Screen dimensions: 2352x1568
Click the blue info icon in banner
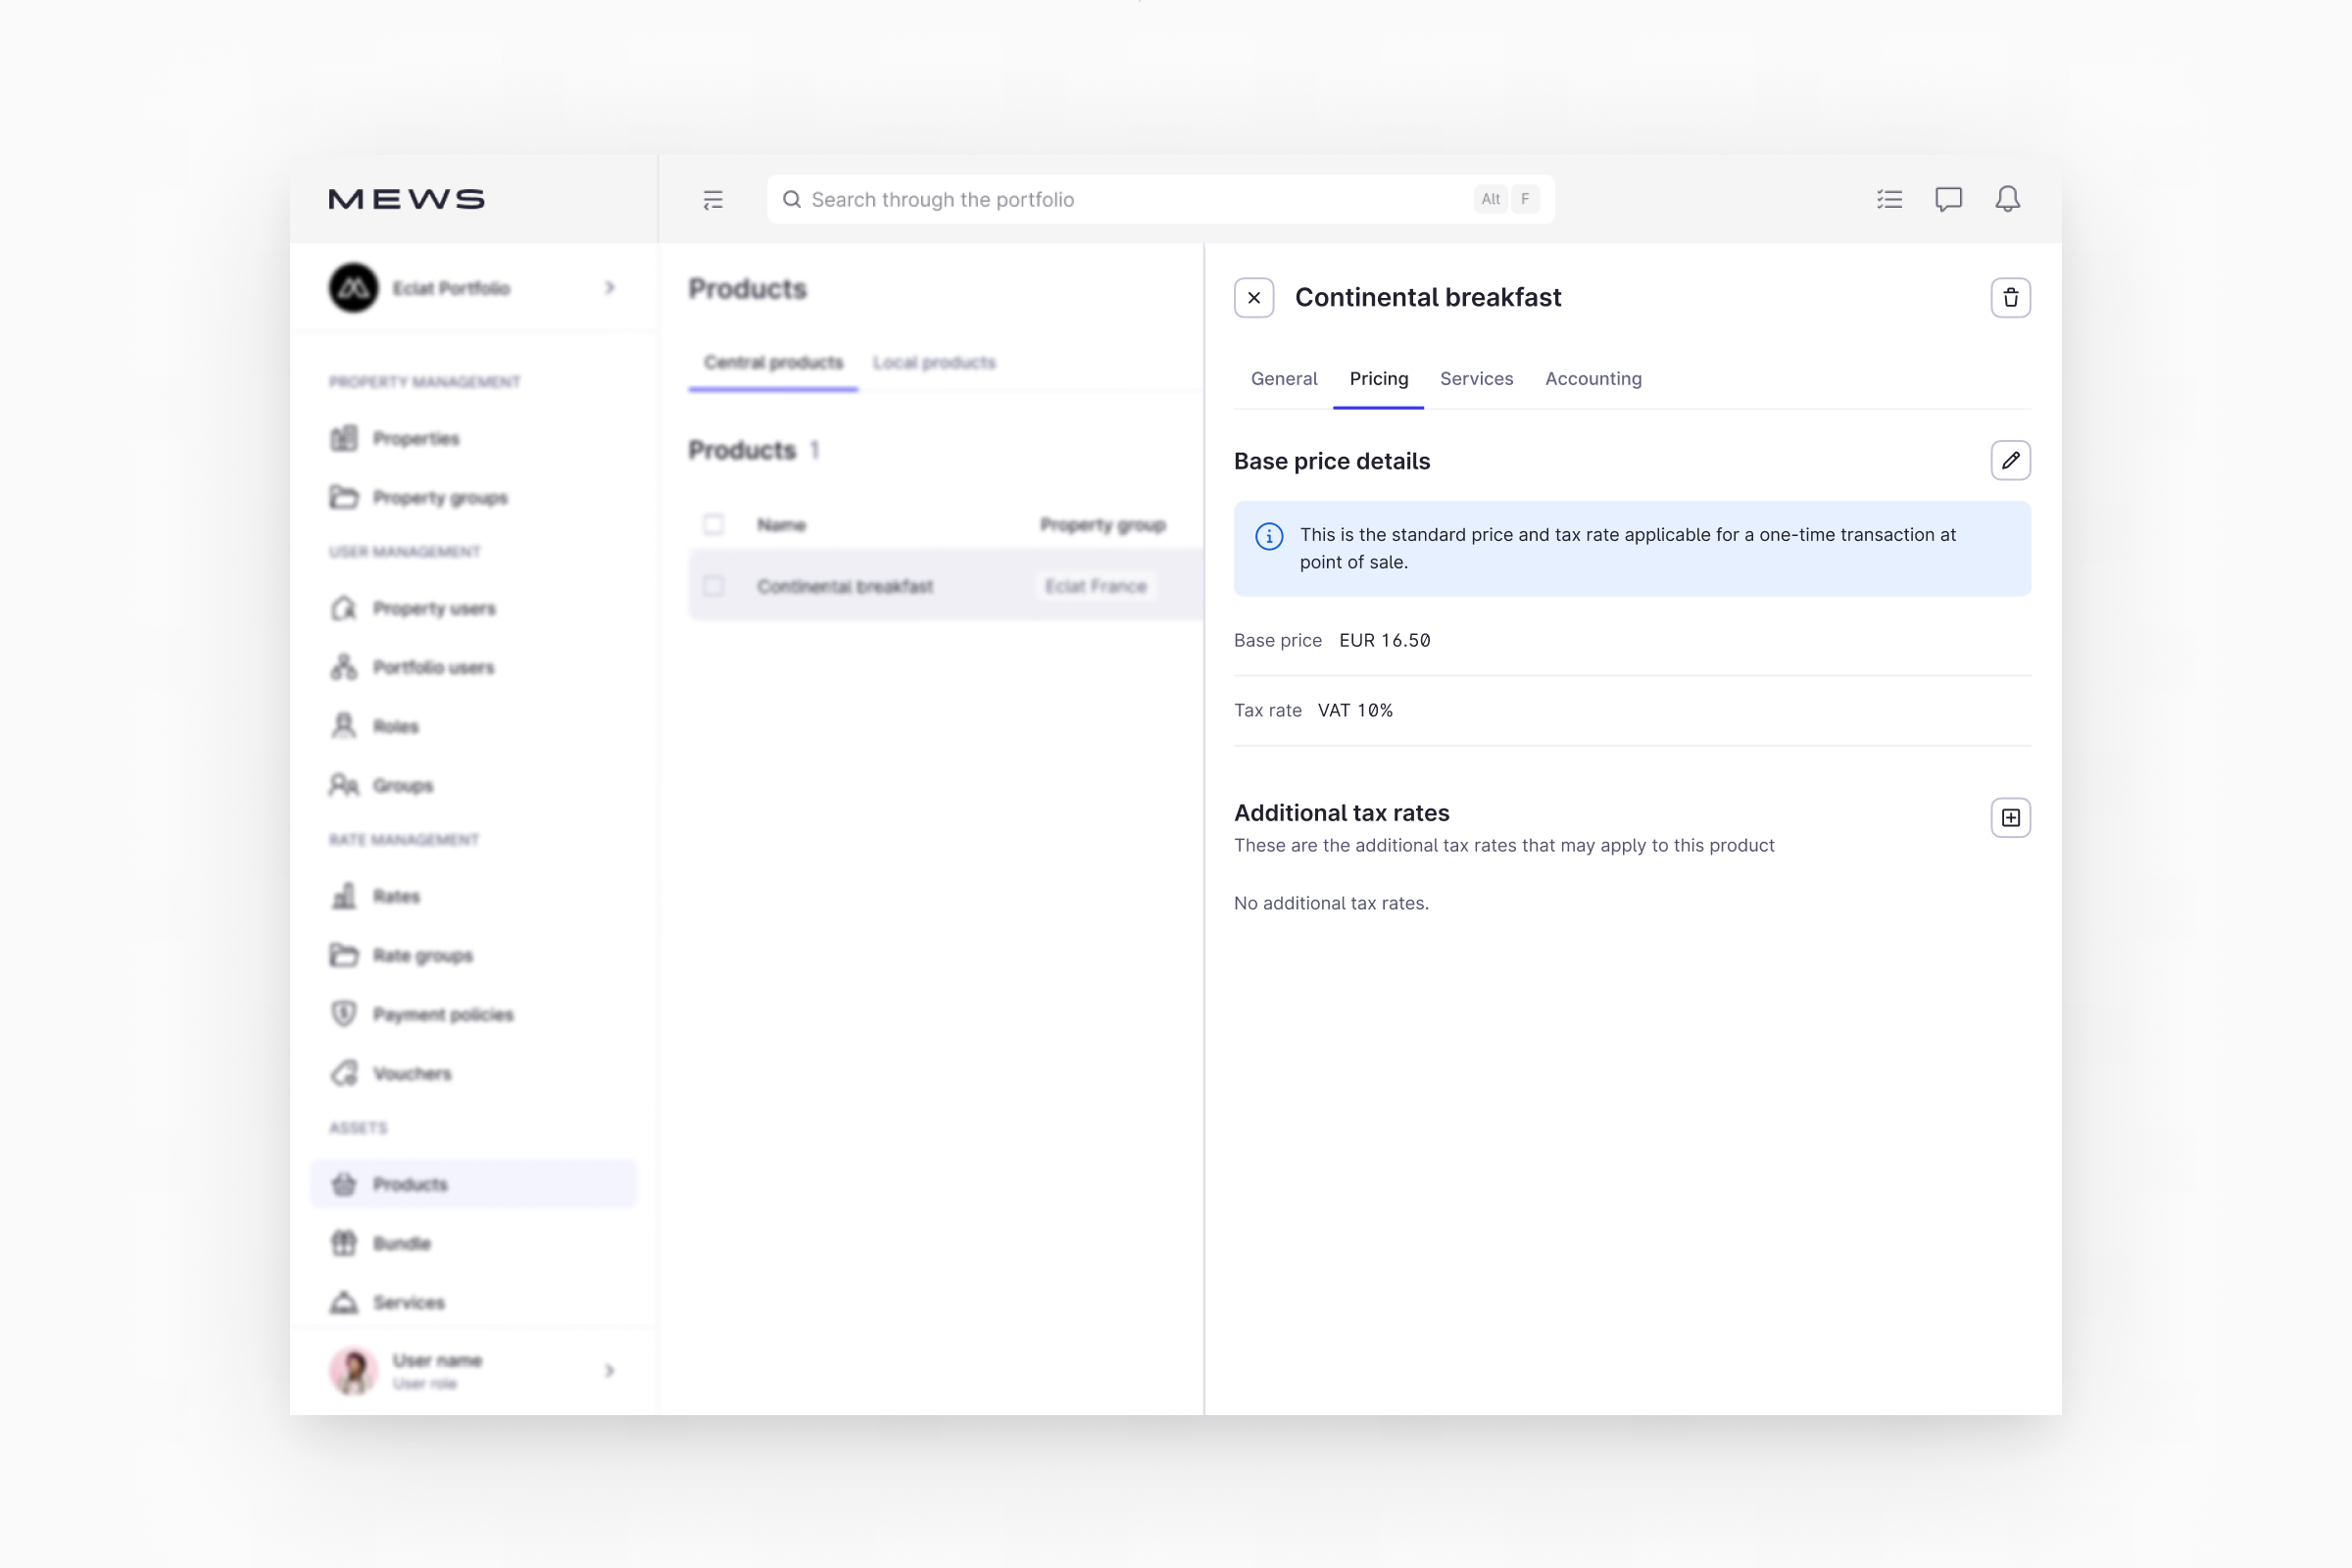pyautogui.click(x=1269, y=536)
